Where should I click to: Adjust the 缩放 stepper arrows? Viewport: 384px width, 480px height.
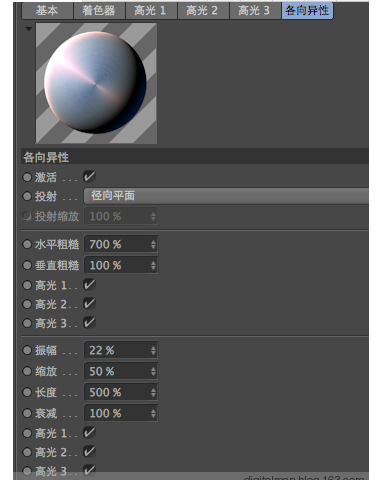(x=153, y=371)
